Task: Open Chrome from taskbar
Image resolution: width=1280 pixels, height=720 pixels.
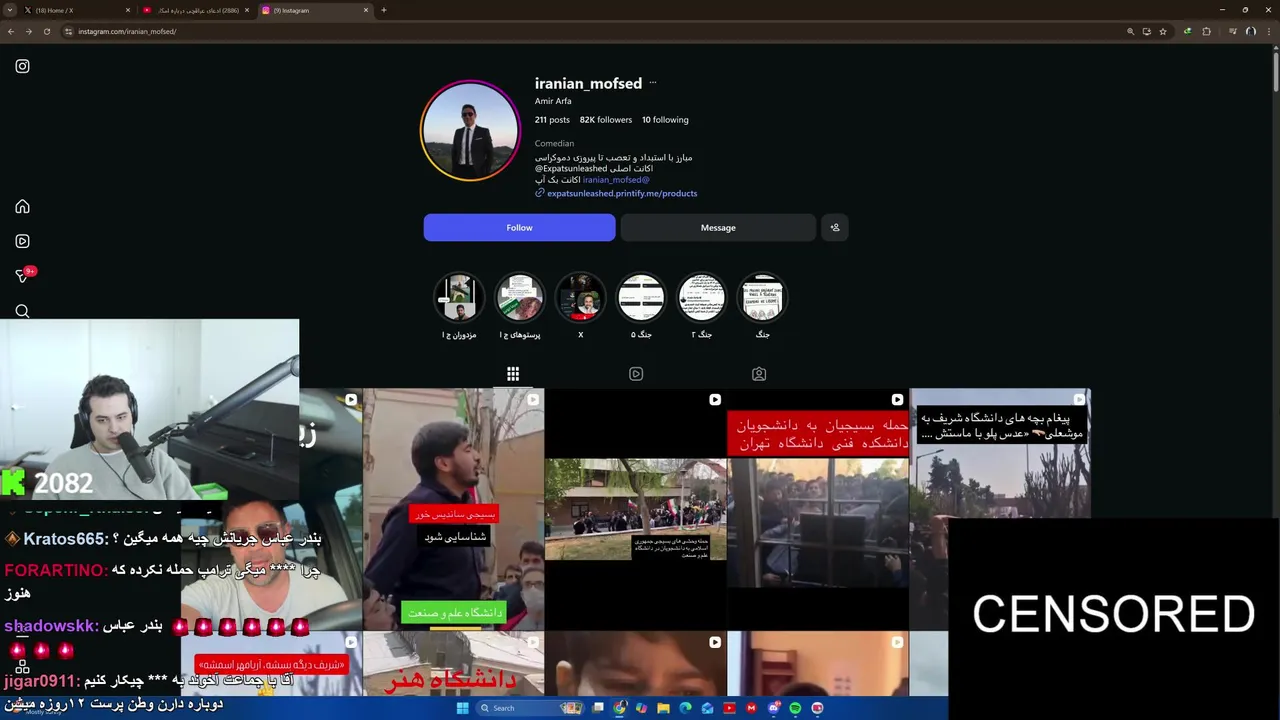Action: (620, 708)
